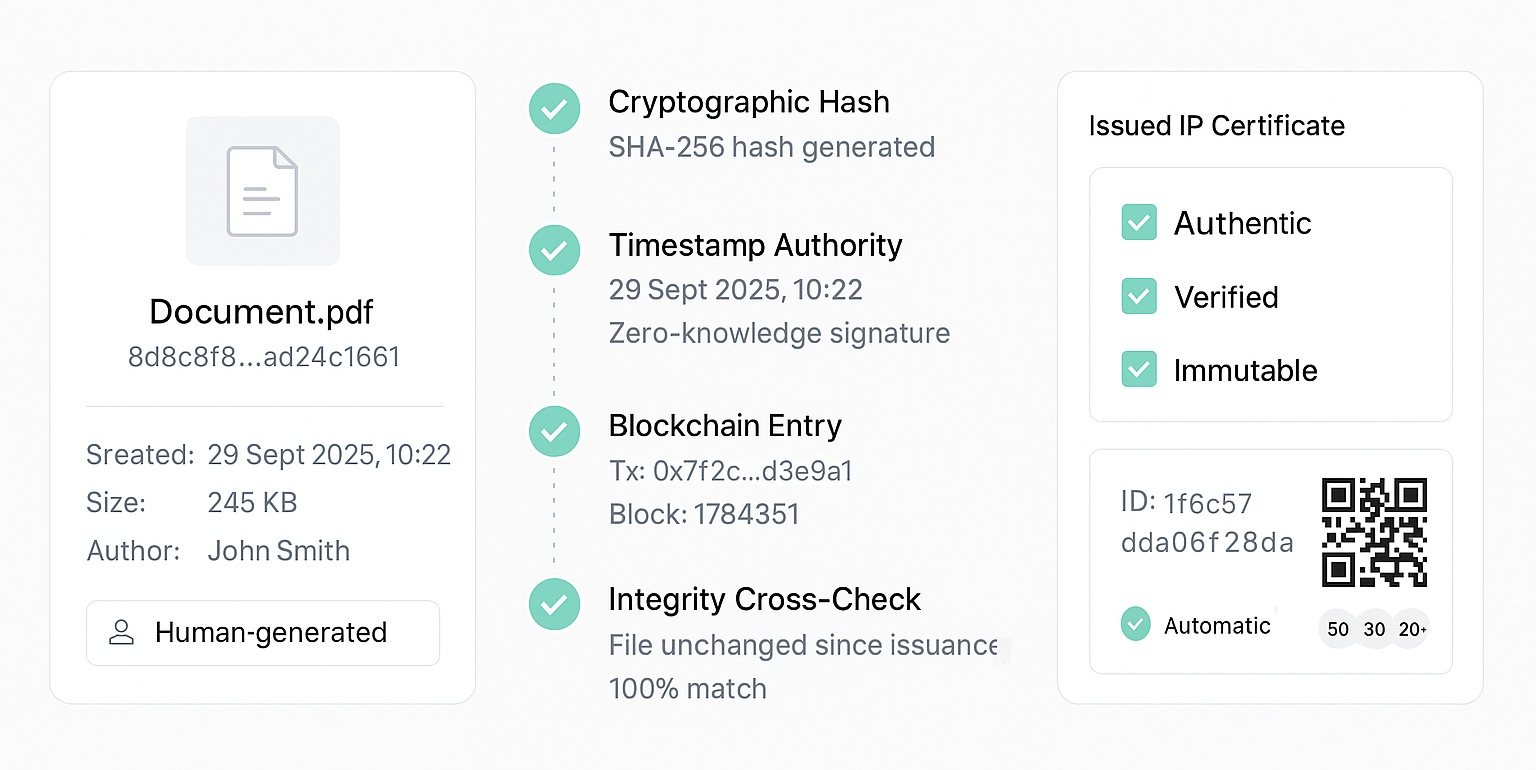The width and height of the screenshot is (1536, 770).
Task: Click the Human-generated button
Action: click(x=263, y=633)
